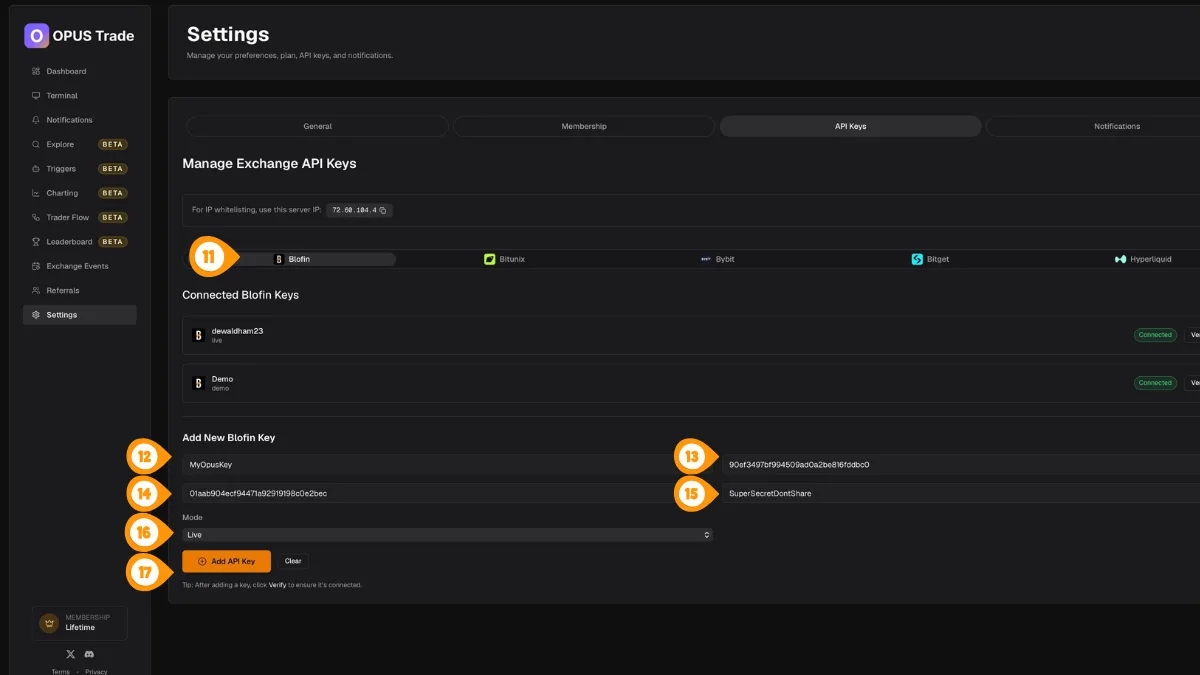Click passphrase field containing SuperSecretDontShare
The height and width of the screenshot is (675, 1200).
click(x=961, y=493)
